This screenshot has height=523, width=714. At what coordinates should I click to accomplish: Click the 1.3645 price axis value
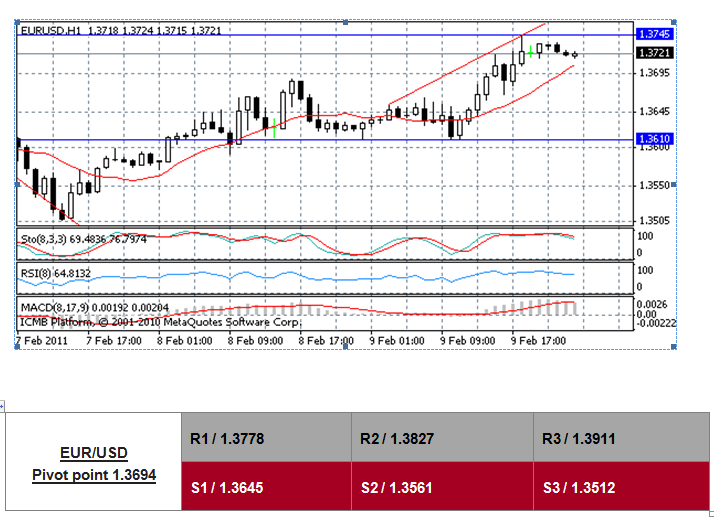(x=654, y=112)
